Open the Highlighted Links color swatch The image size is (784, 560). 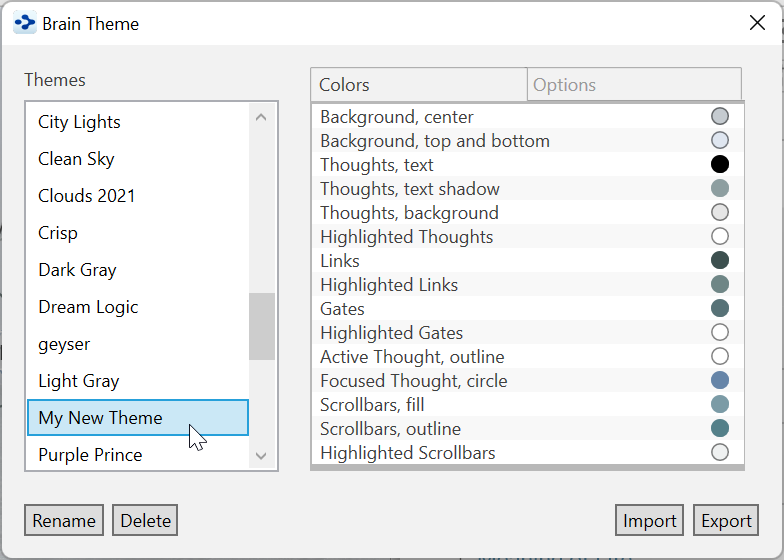pos(719,285)
